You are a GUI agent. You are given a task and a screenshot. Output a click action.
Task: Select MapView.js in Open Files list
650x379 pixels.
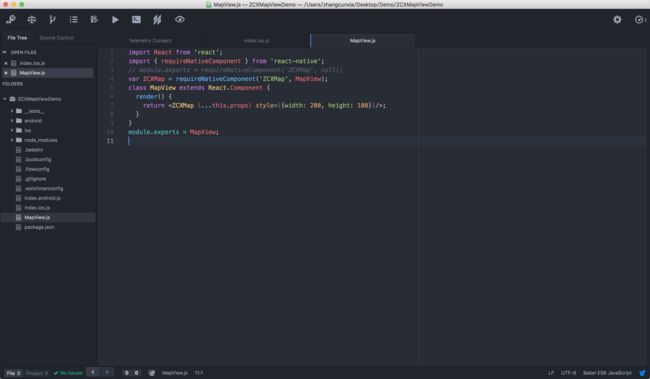coord(32,73)
